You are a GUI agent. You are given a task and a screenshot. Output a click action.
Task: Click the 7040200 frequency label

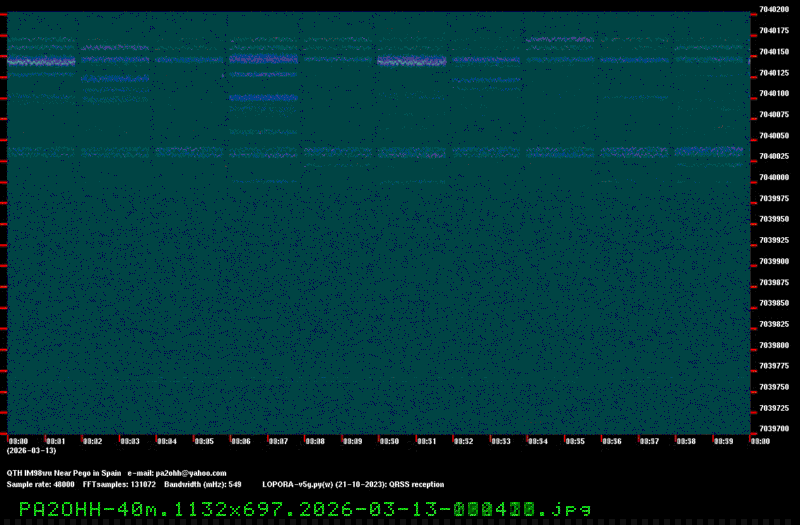pyautogui.click(x=776, y=10)
